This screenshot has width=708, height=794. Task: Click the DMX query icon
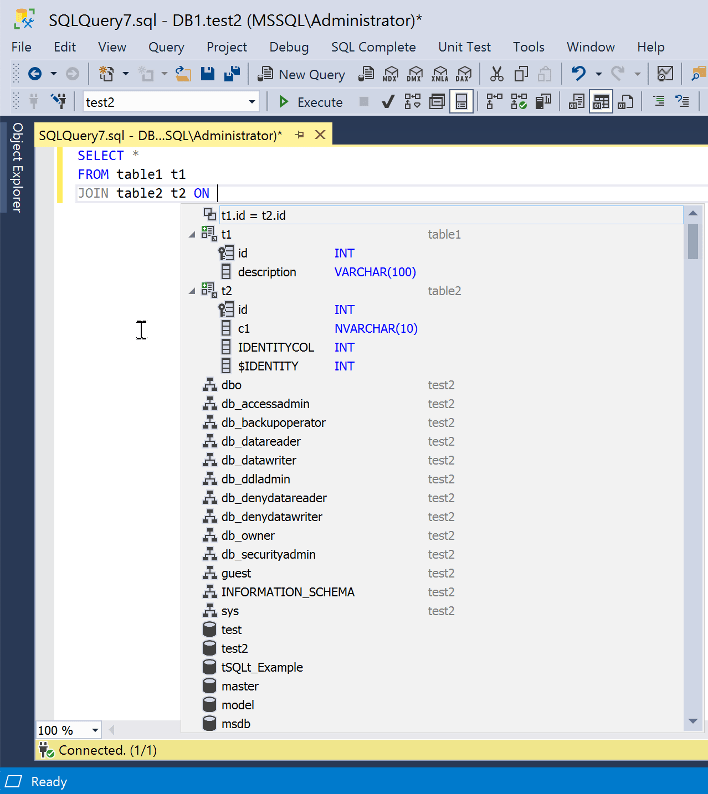click(415, 74)
